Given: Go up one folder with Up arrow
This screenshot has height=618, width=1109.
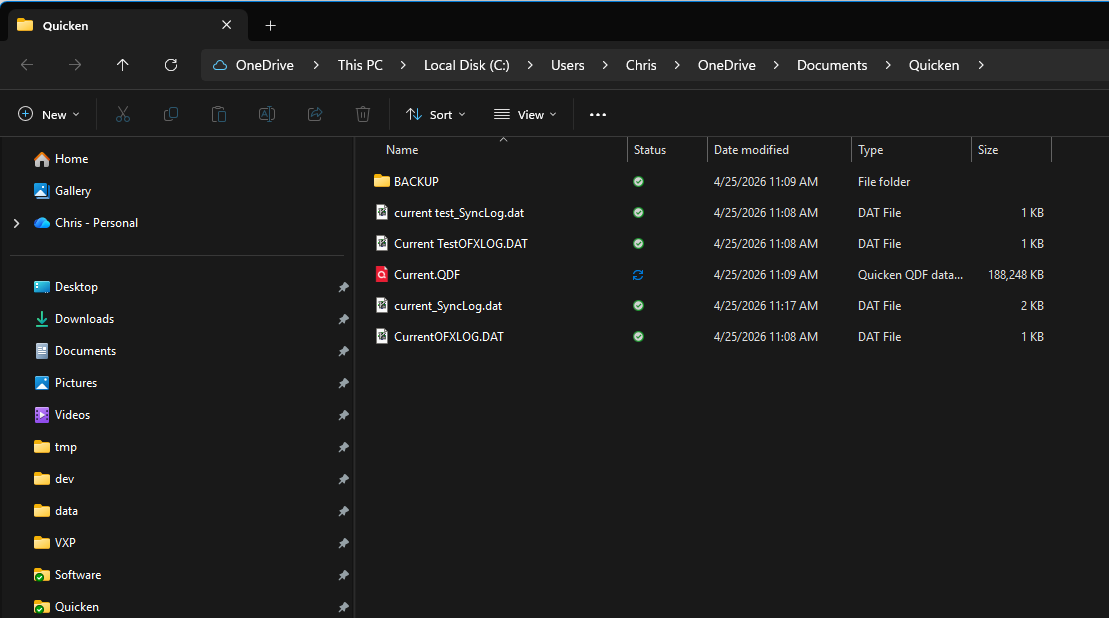Looking at the screenshot, I should click(x=123, y=65).
